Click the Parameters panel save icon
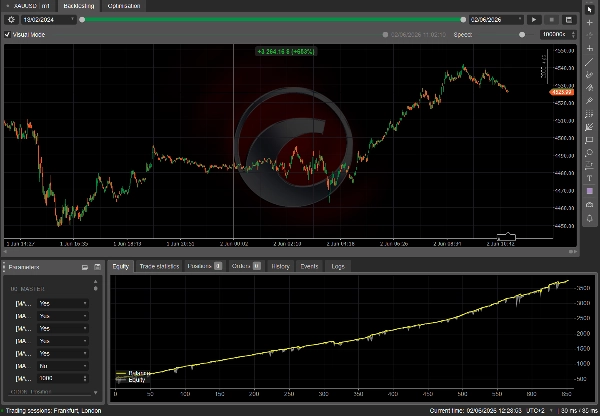 point(97,267)
